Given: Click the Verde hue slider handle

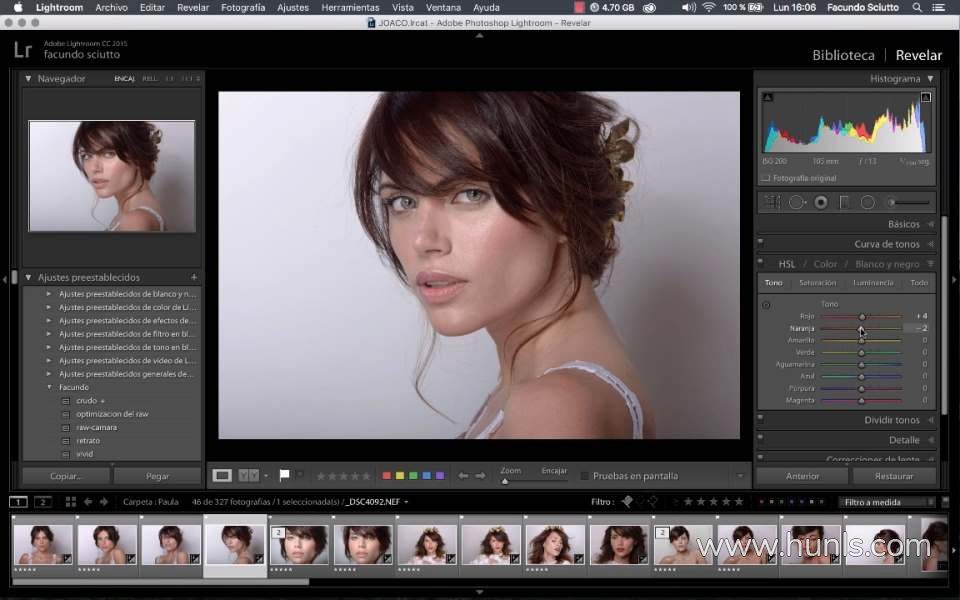Looking at the screenshot, I should tap(861, 353).
